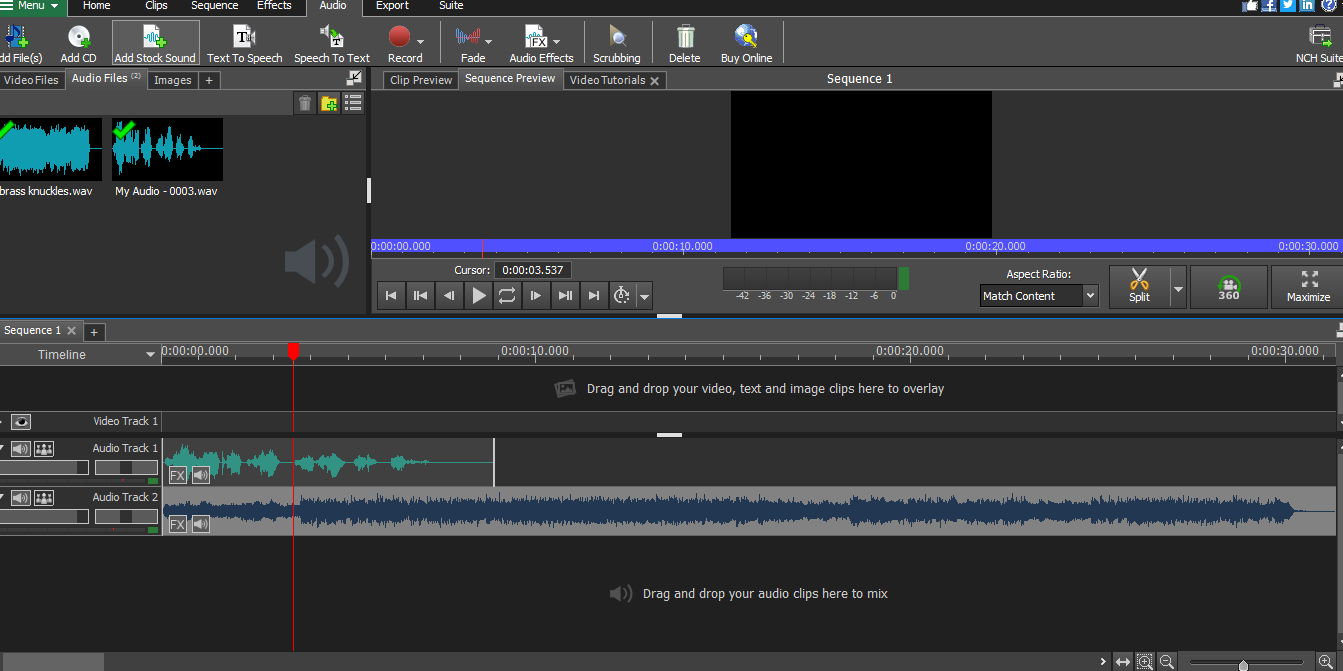
Task: Zoom out of the timeline
Action: (1167, 662)
